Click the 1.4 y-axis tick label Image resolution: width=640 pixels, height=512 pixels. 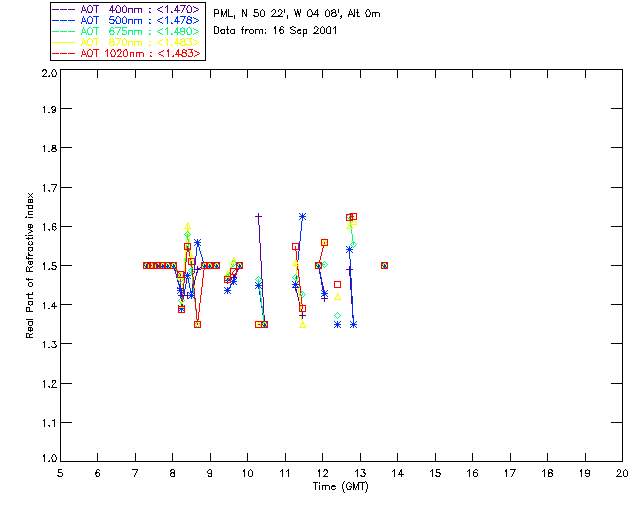pos(49,305)
